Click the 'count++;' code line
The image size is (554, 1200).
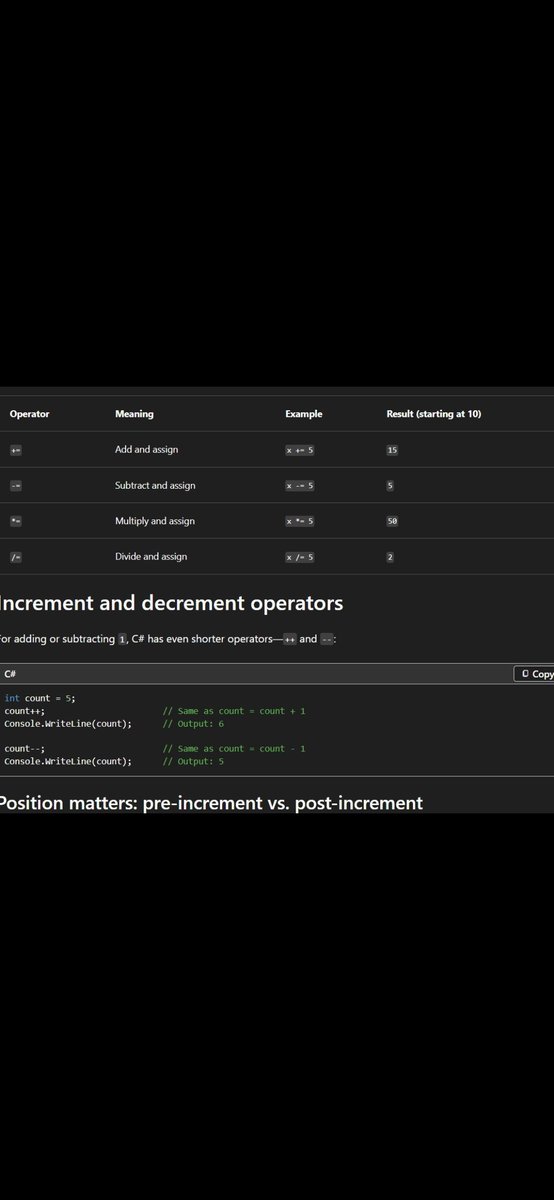(24, 711)
